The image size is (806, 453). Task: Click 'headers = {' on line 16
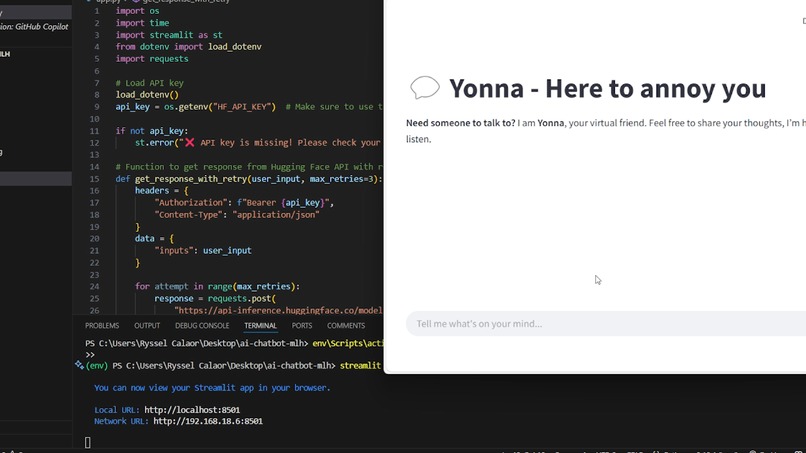pos(162,190)
